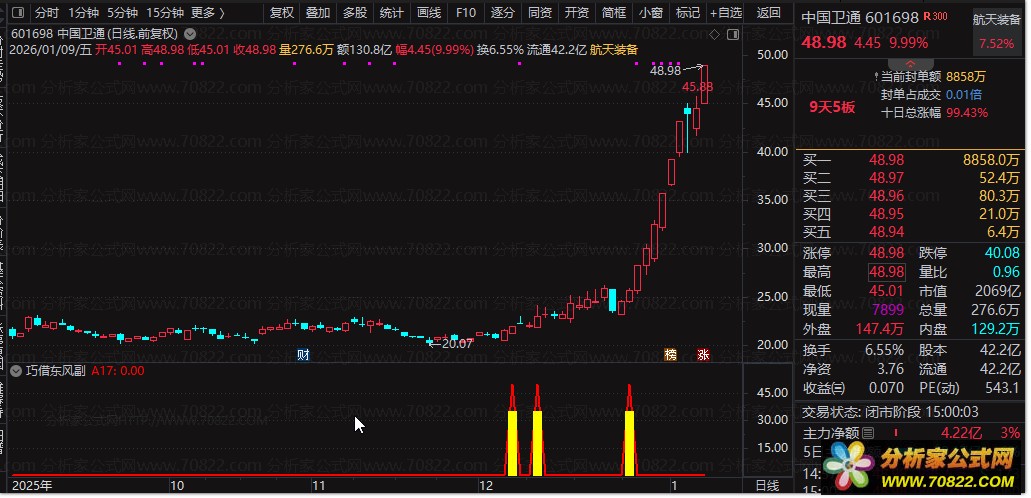This screenshot has height=498, width=1031.
Task: Select the 买五 bid row at 48.94
Action: [911, 232]
